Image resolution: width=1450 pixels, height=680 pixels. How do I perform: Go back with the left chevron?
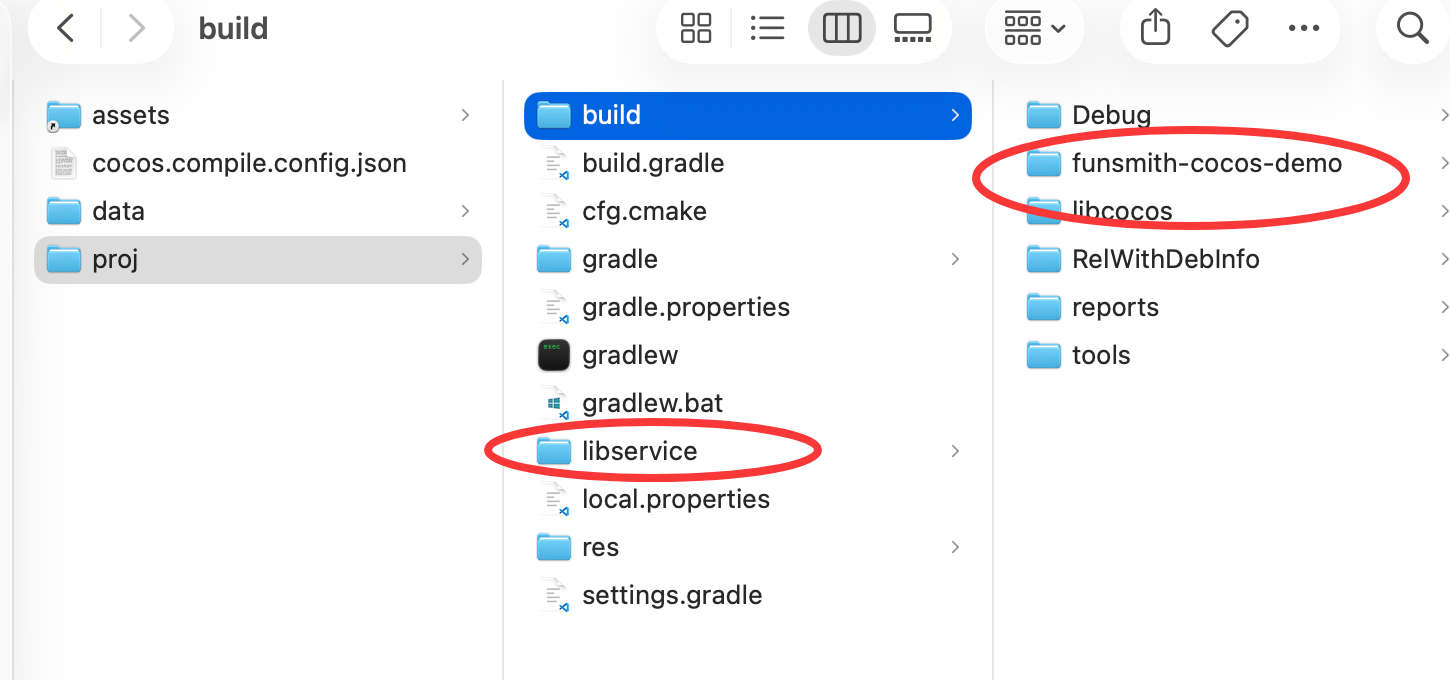pyautogui.click(x=66, y=28)
